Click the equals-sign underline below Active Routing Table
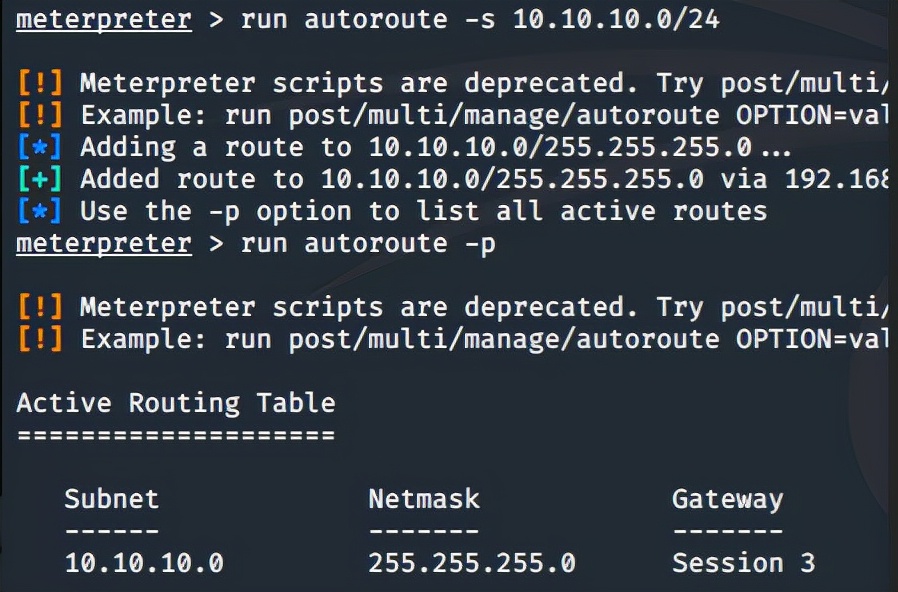 (176, 436)
